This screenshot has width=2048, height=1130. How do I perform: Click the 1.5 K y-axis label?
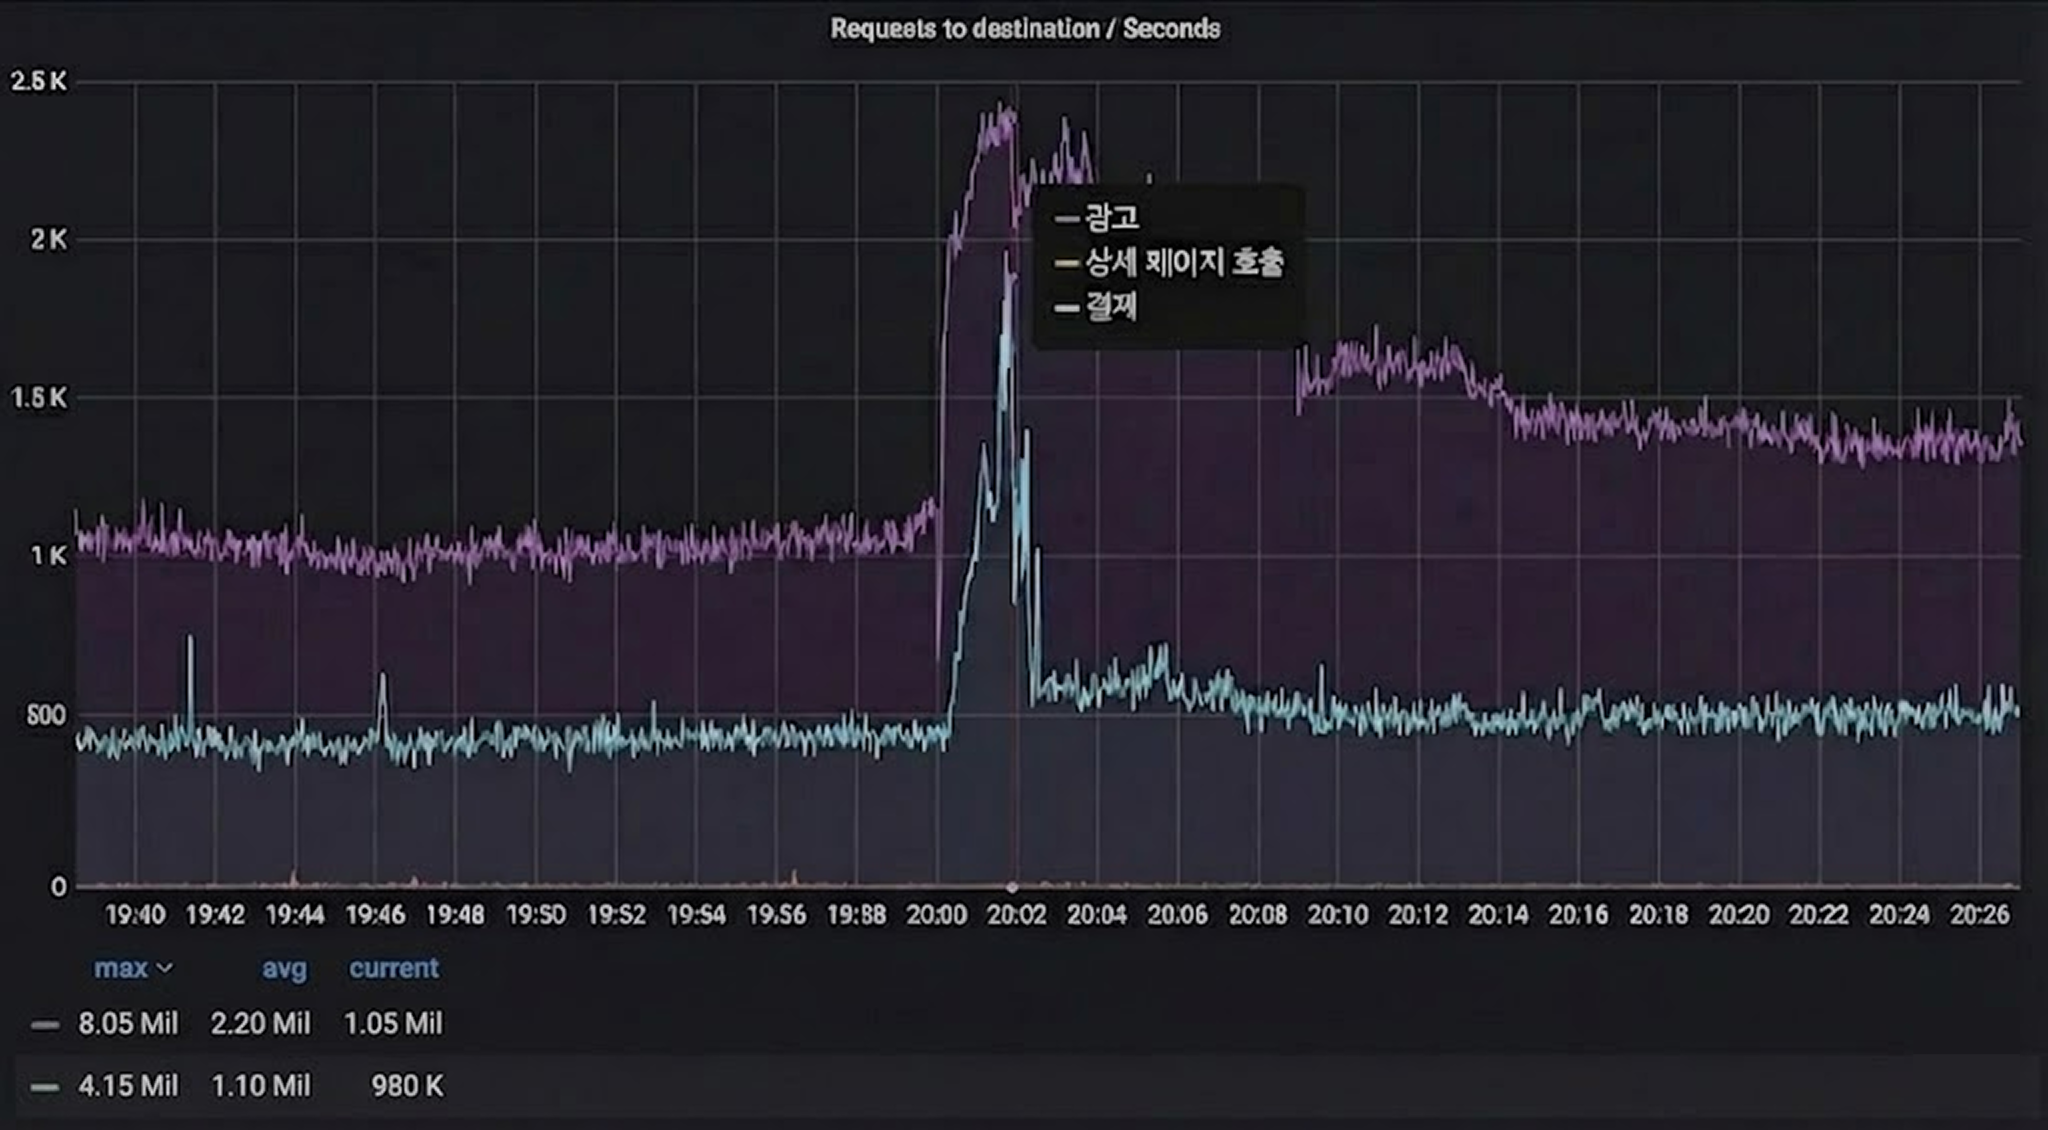[38, 398]
